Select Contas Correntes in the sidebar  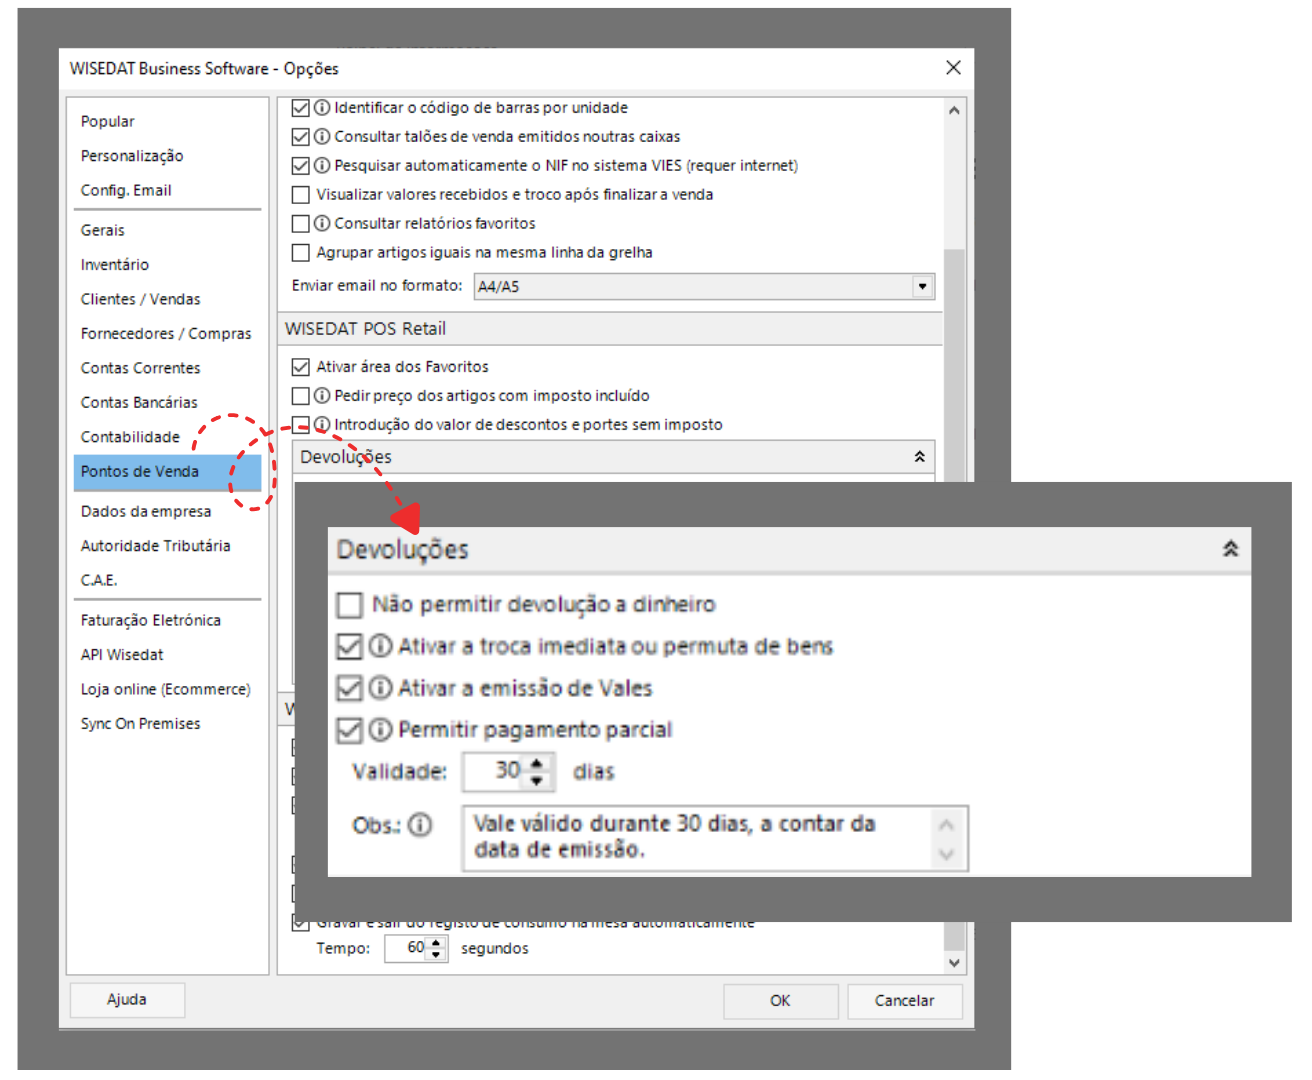(141, 368)
